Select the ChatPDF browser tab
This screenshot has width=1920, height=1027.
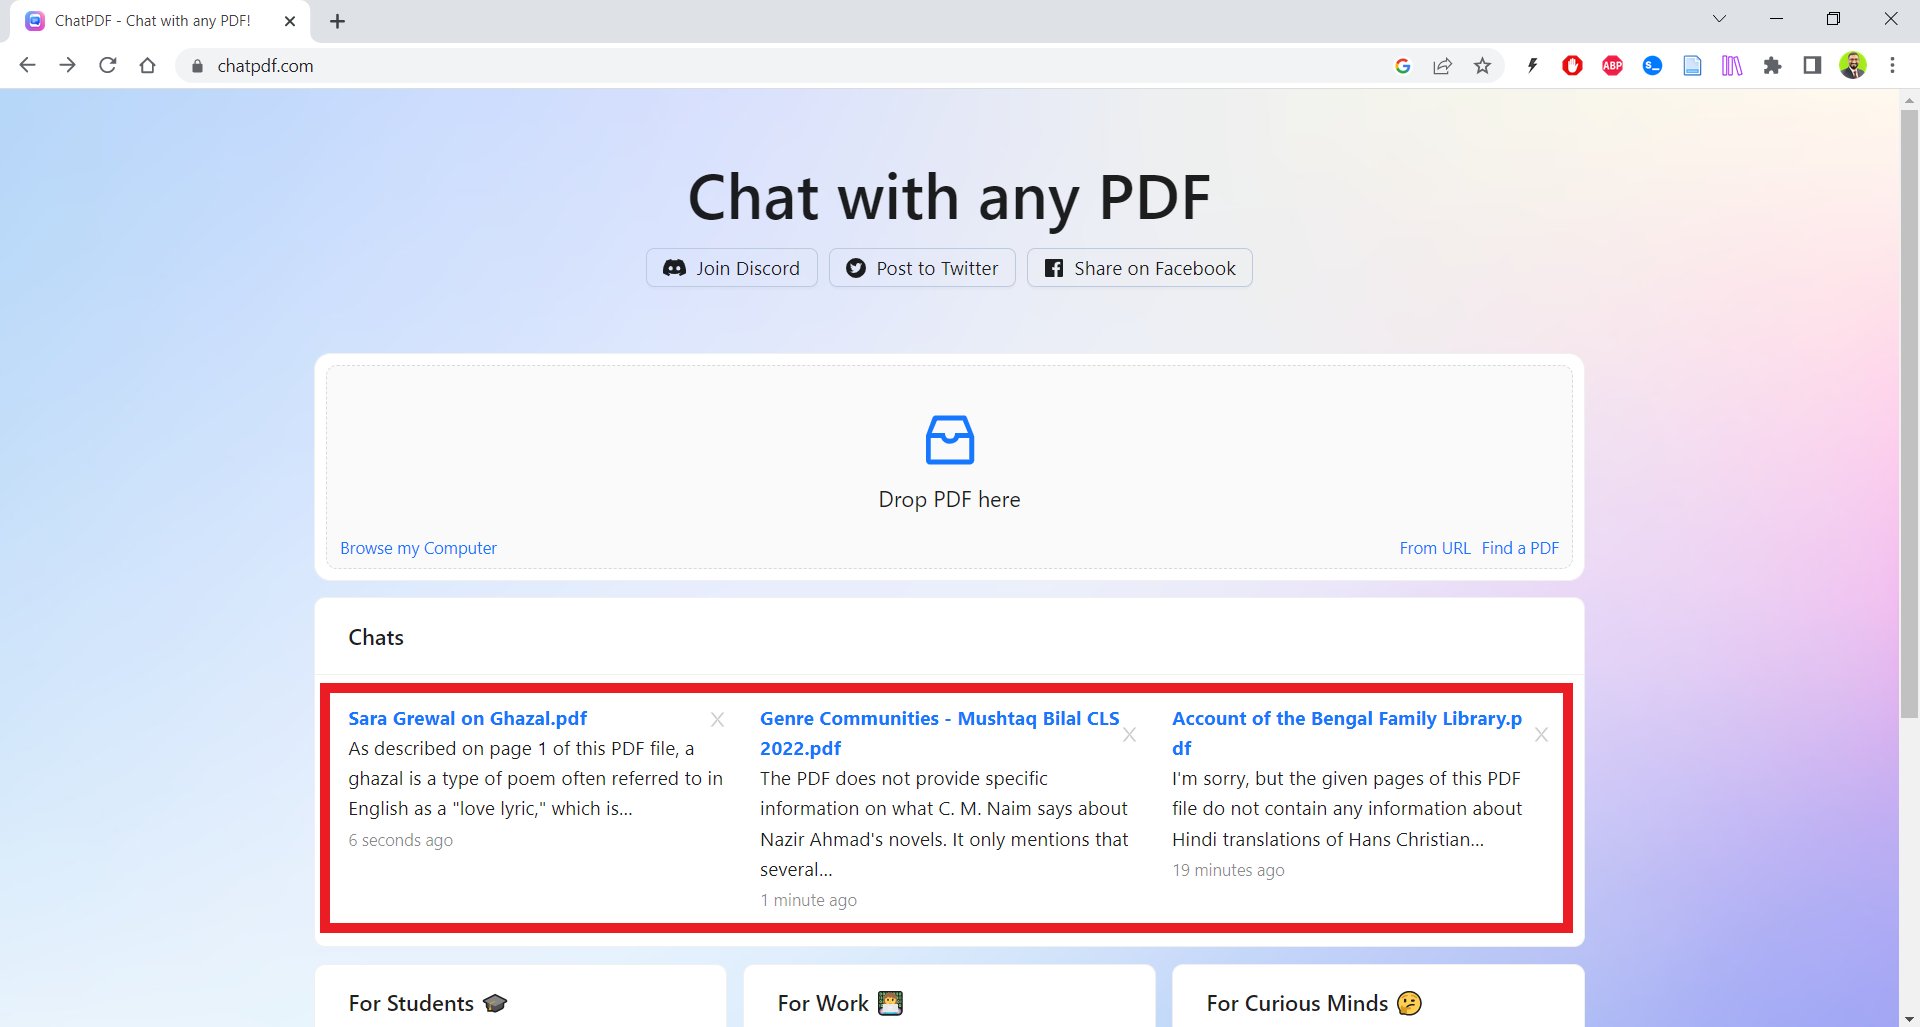[160, 21]
